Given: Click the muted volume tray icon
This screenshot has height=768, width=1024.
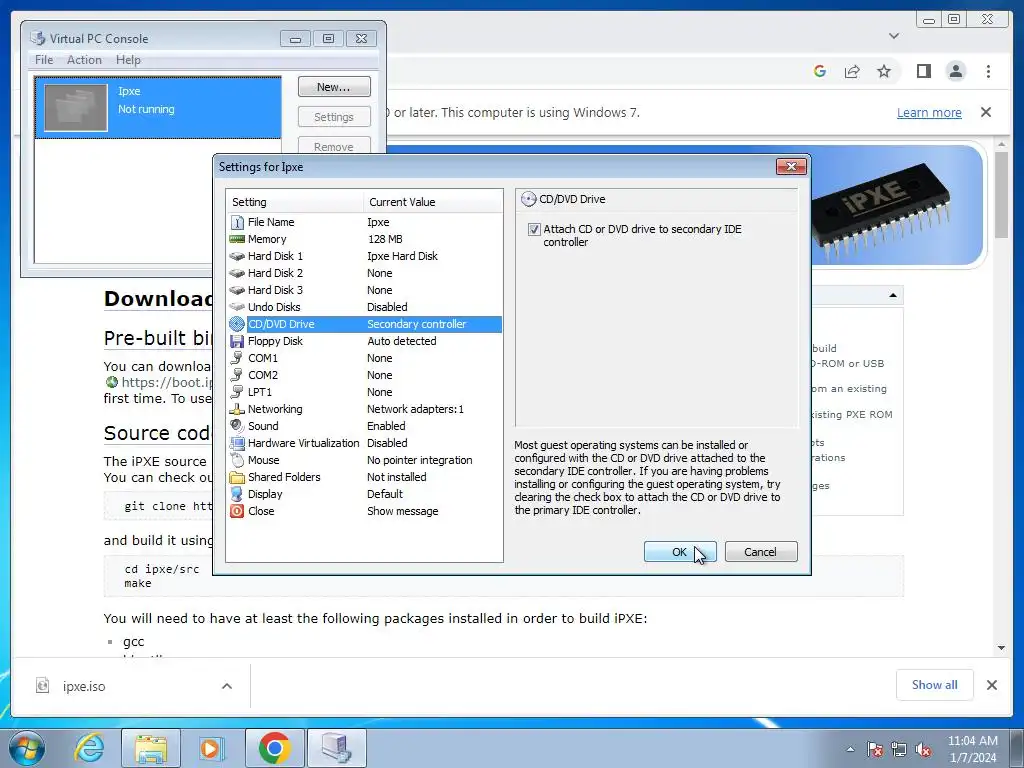Looking at the screenshot, I should coord(923,750).
